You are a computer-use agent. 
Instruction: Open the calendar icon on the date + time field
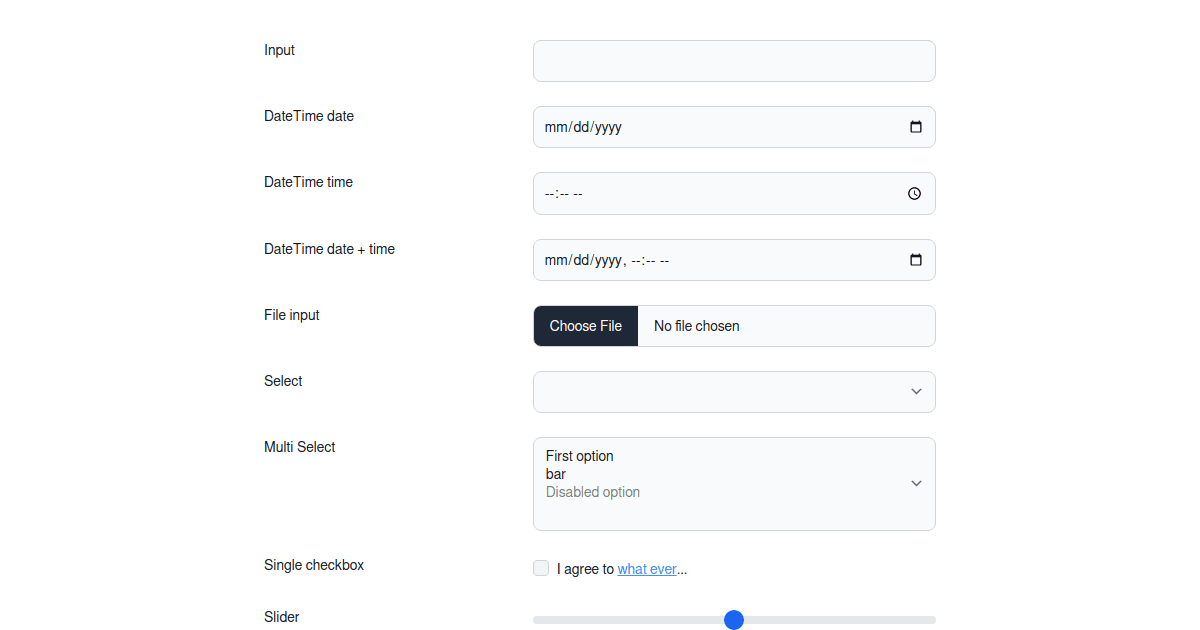pos(916,259)
